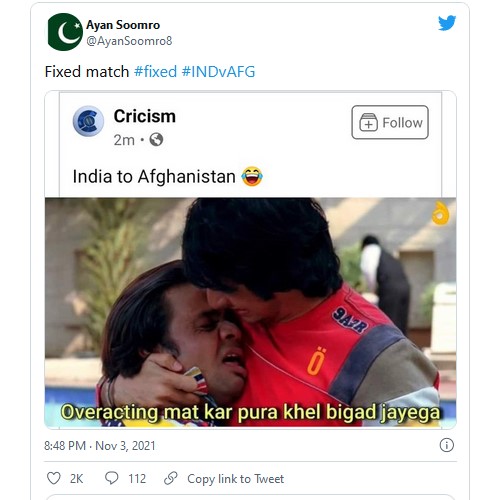Click Copy link to Tweet
Viewport: 500px width, 500px height.
(x=236, y=479)
